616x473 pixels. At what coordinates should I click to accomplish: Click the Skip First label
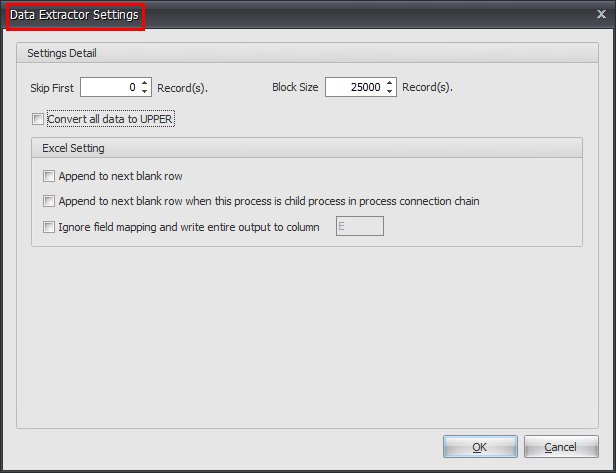click(51, 88)
